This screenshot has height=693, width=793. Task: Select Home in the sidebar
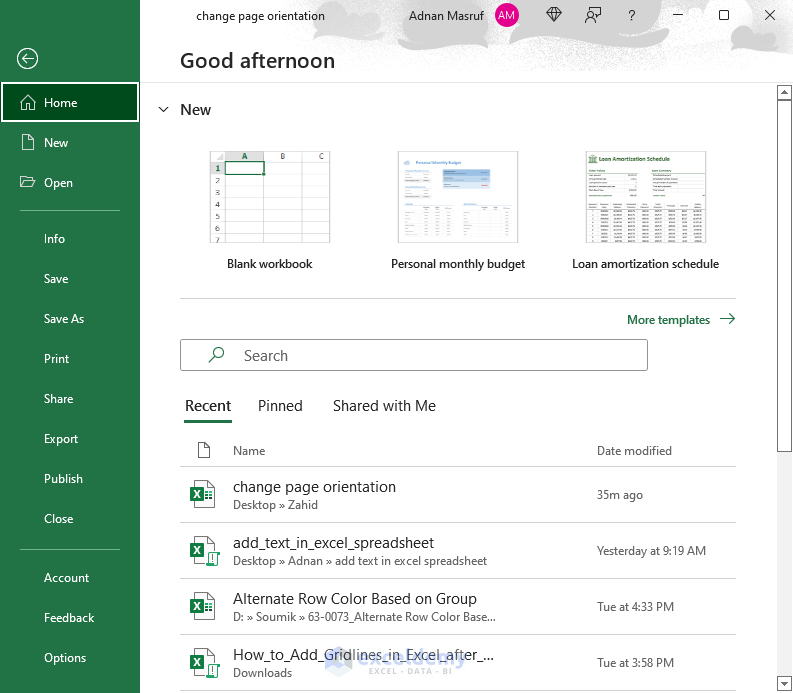(x=70, y=102)
